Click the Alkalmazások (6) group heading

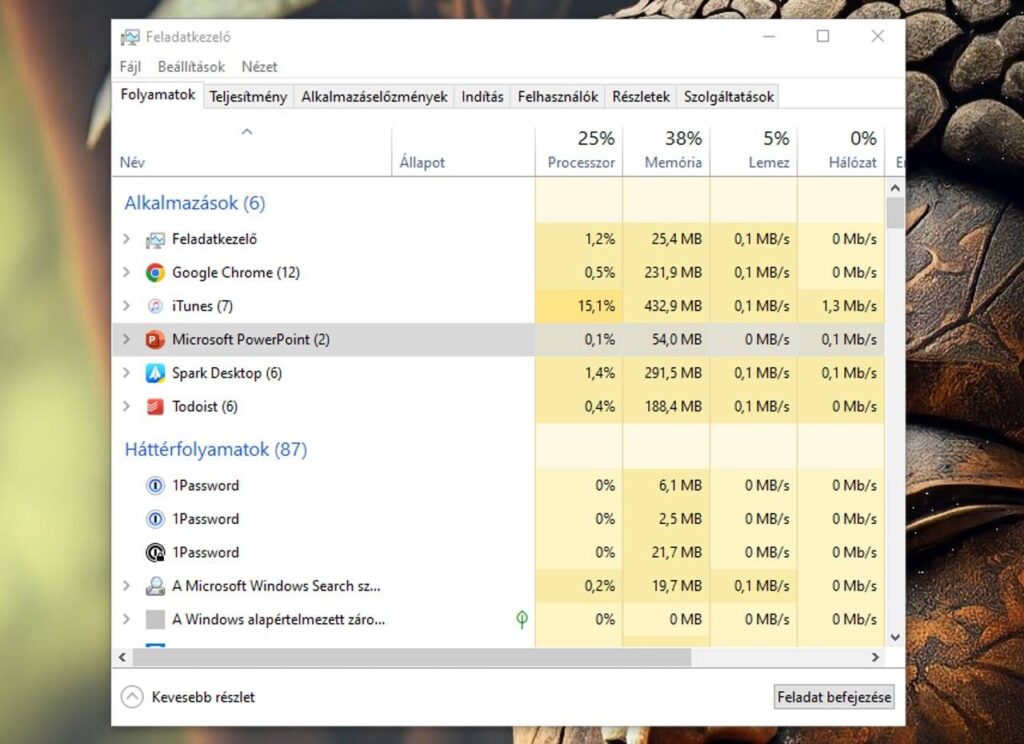click(195, 203)
